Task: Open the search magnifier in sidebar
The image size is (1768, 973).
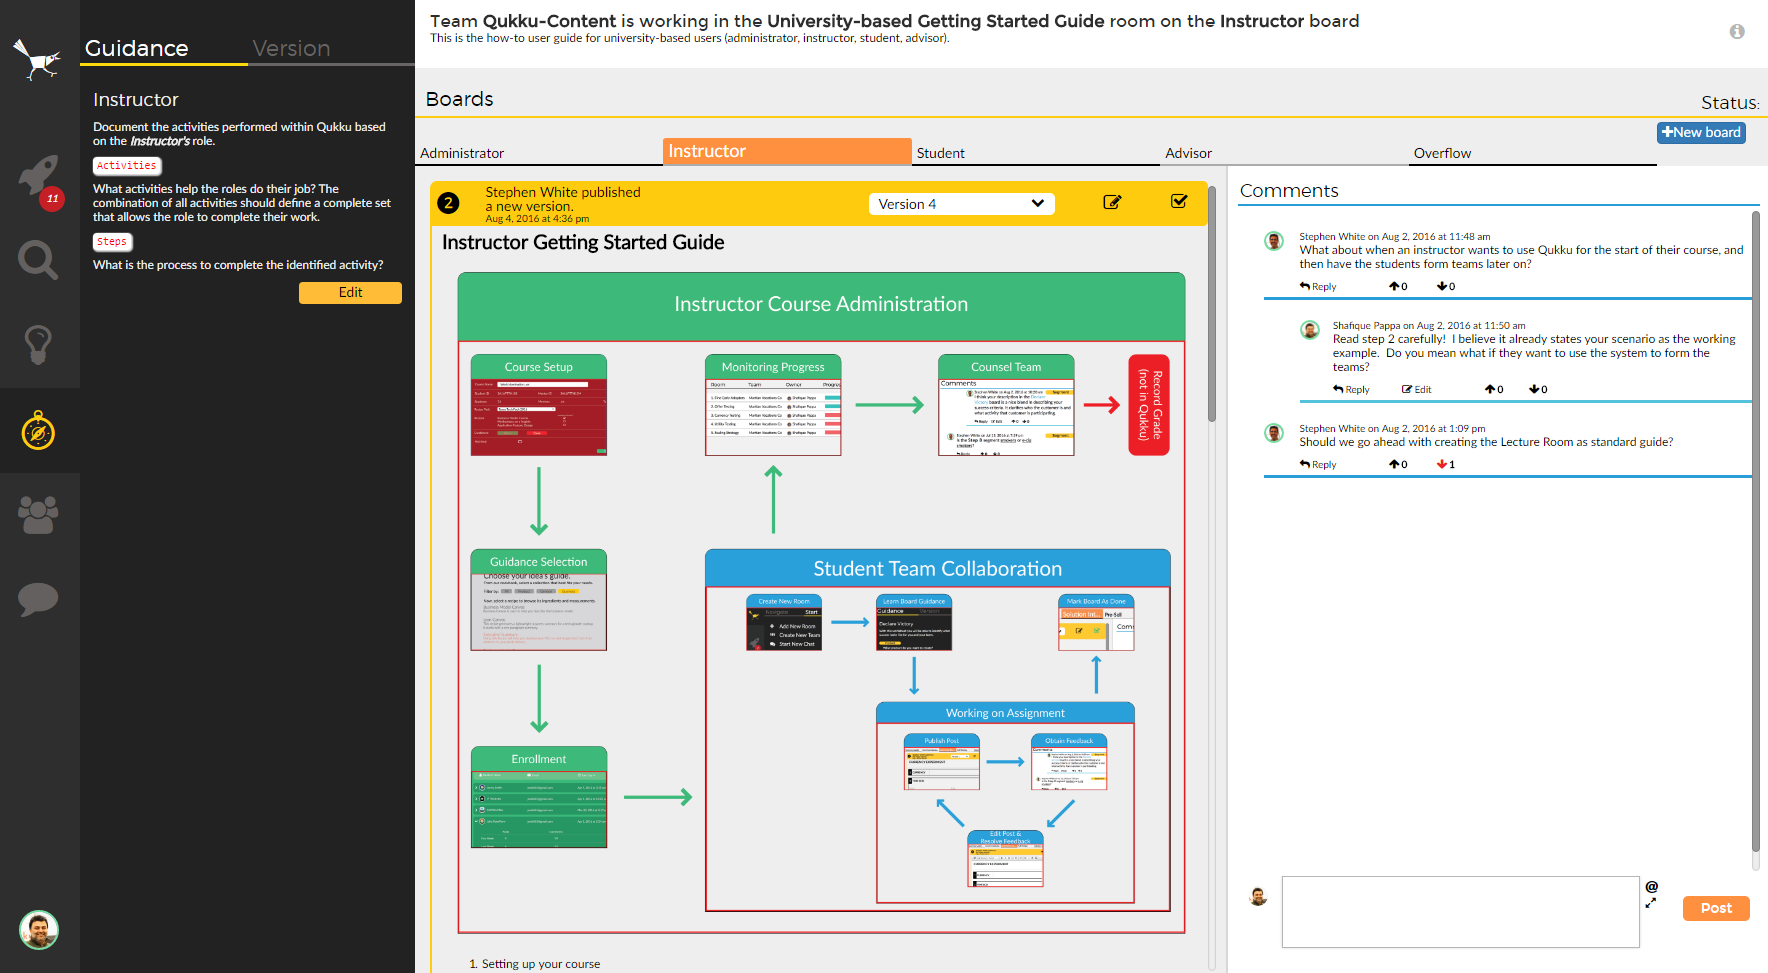Action: click(x=38, y=260)
